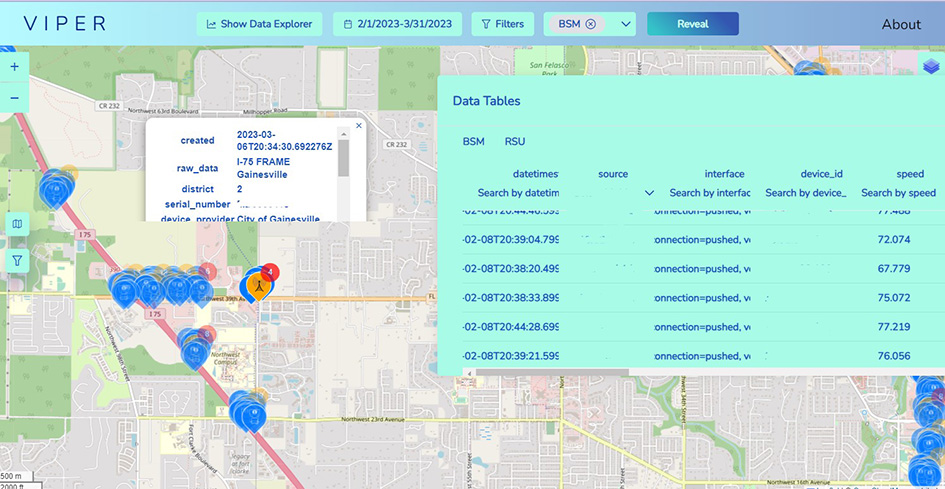The width and height of the screenshot is (945, 489).
Task: Open the VIPER logo home
Action: tap(64, 24)
